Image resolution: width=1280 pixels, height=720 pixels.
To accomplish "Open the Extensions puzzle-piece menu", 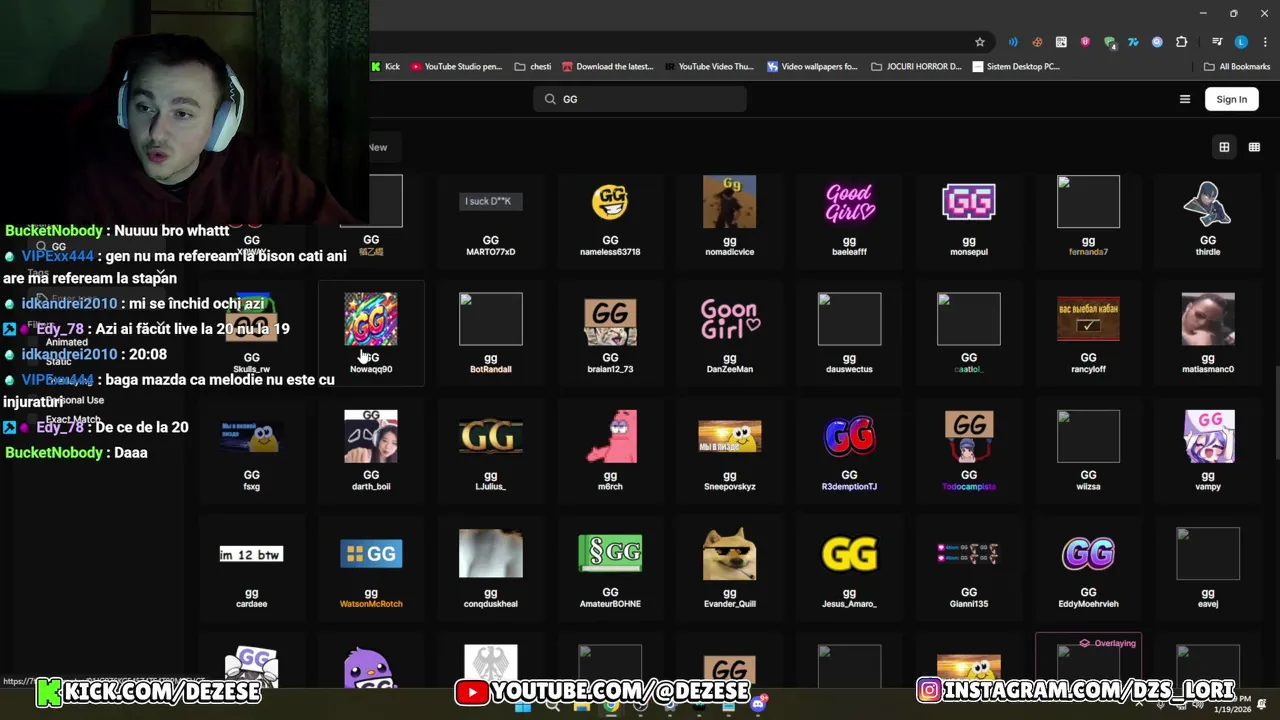I will coord(1182,42).
